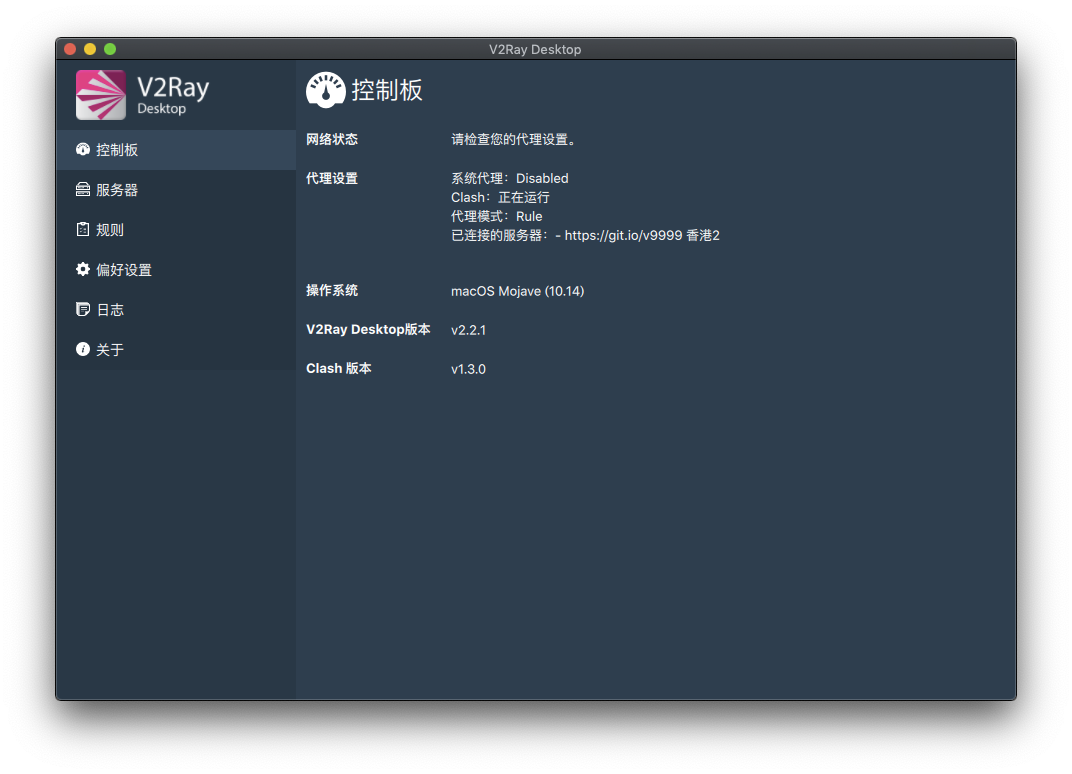
Task: Click the macOS Mojave (10.14) value
Action: [518, 291]
